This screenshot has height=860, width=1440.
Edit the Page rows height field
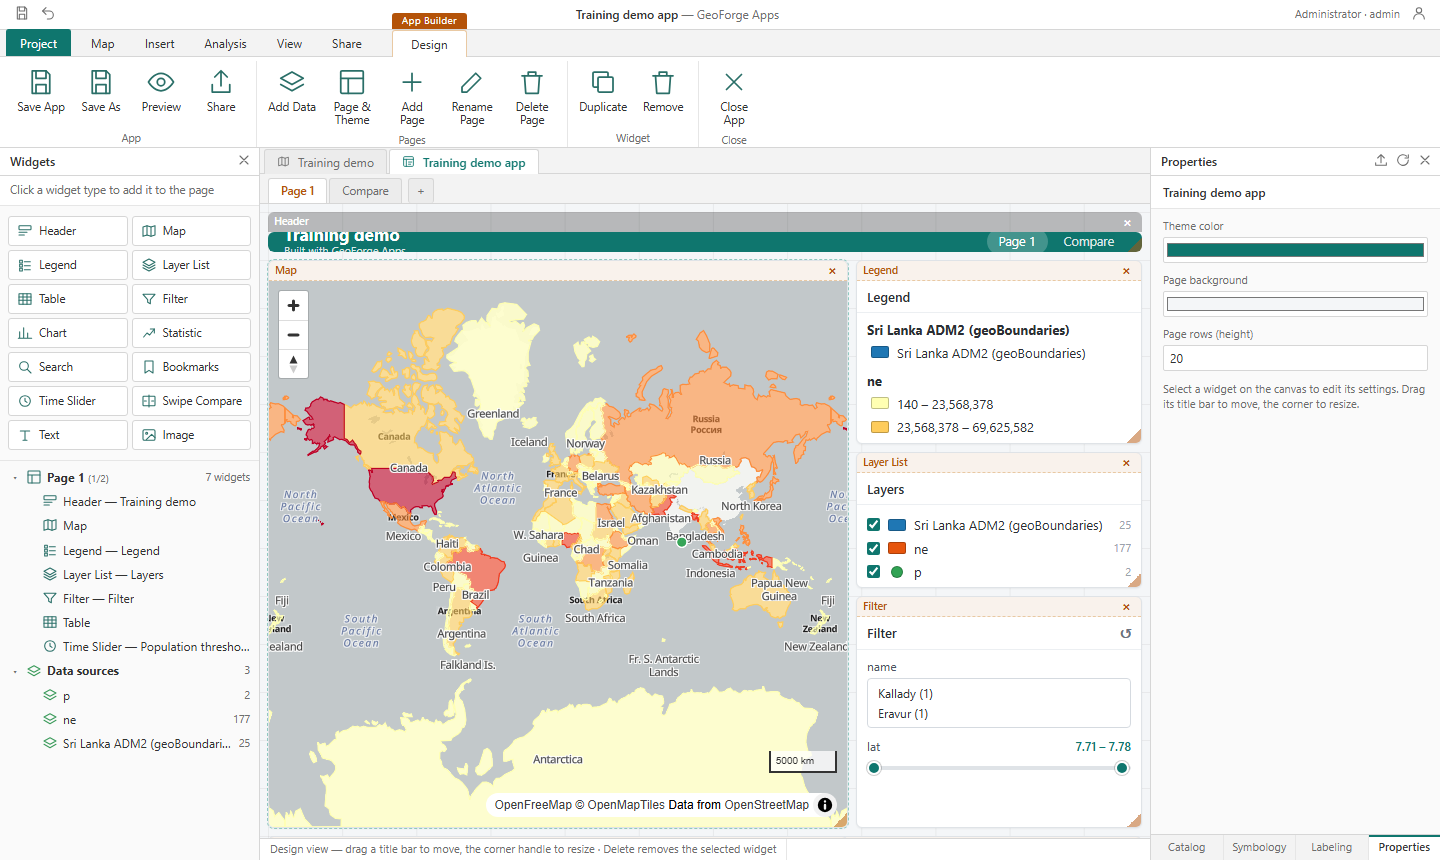(1295, 358)
